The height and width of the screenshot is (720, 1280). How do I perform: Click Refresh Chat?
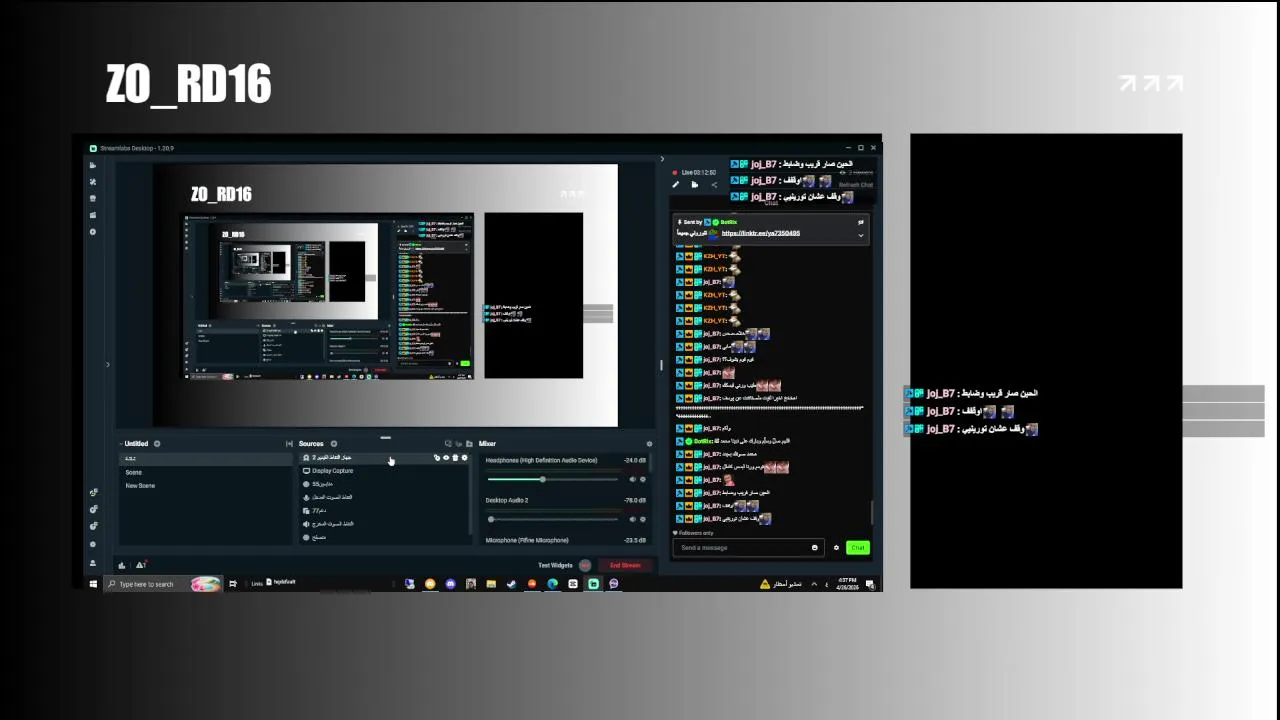[x=855, y=186]
